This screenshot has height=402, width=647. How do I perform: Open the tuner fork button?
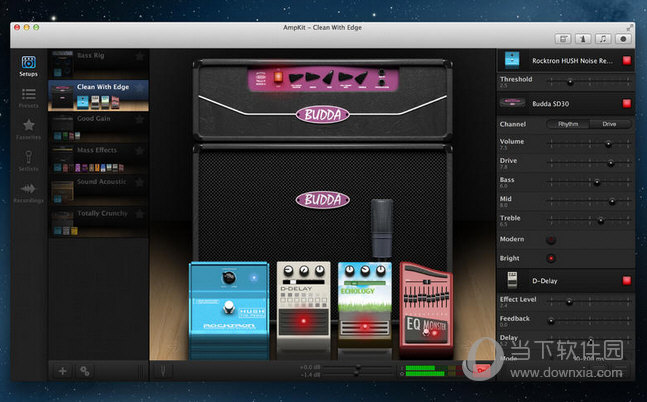163,371
